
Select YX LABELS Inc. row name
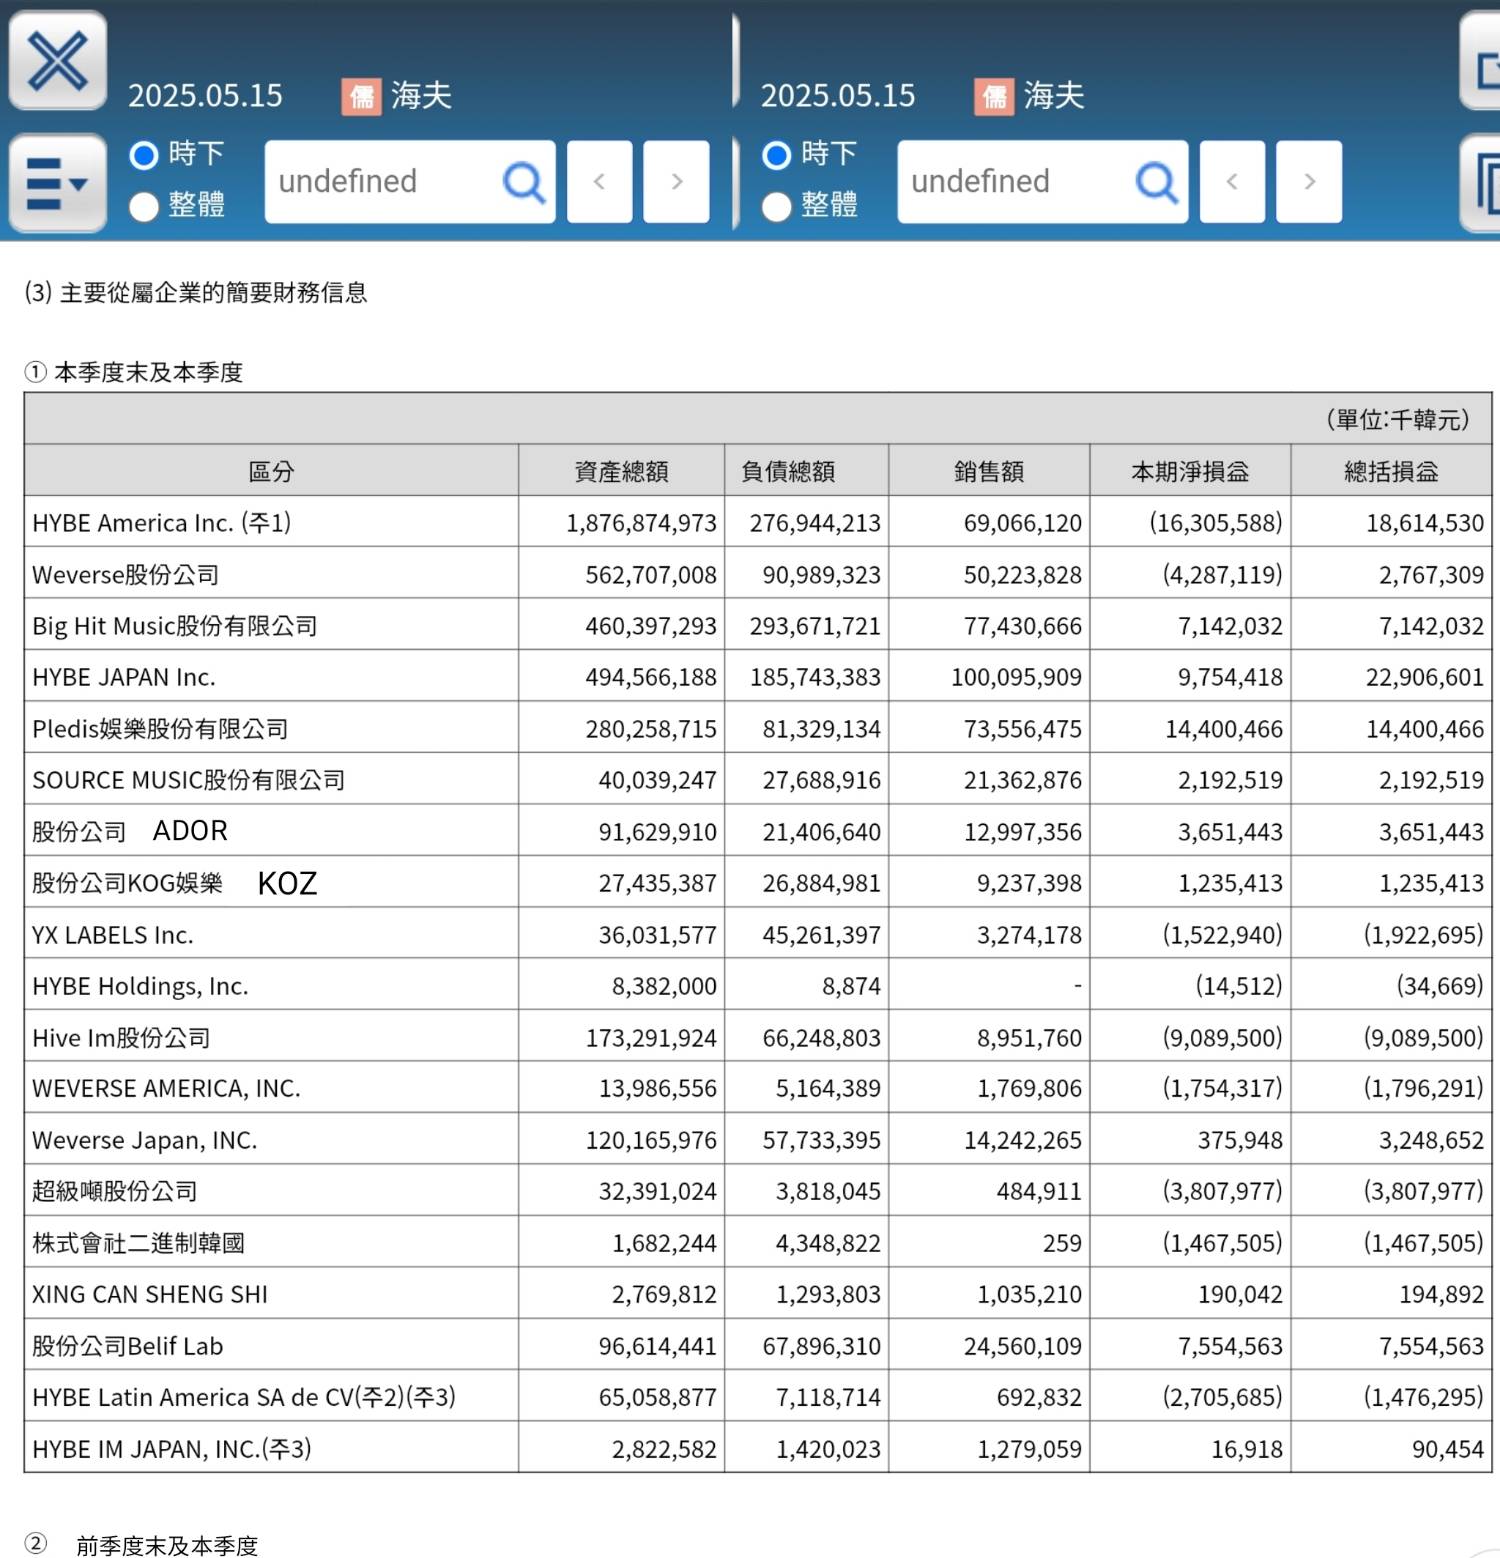click(x=113, y=935)
